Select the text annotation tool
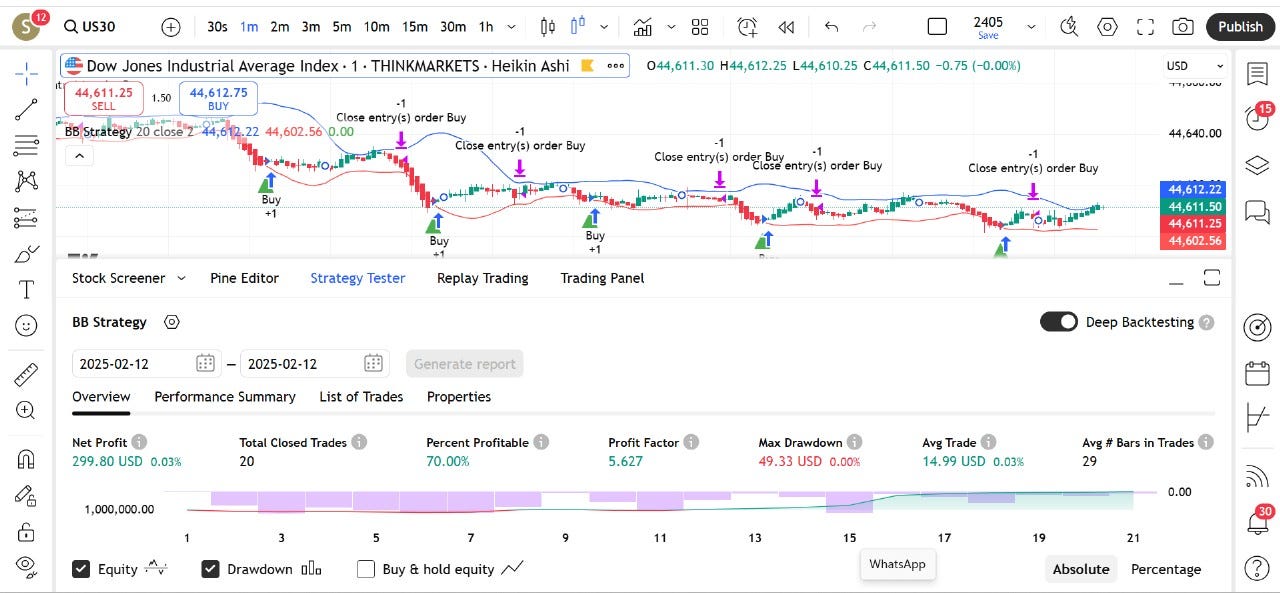 27,290
